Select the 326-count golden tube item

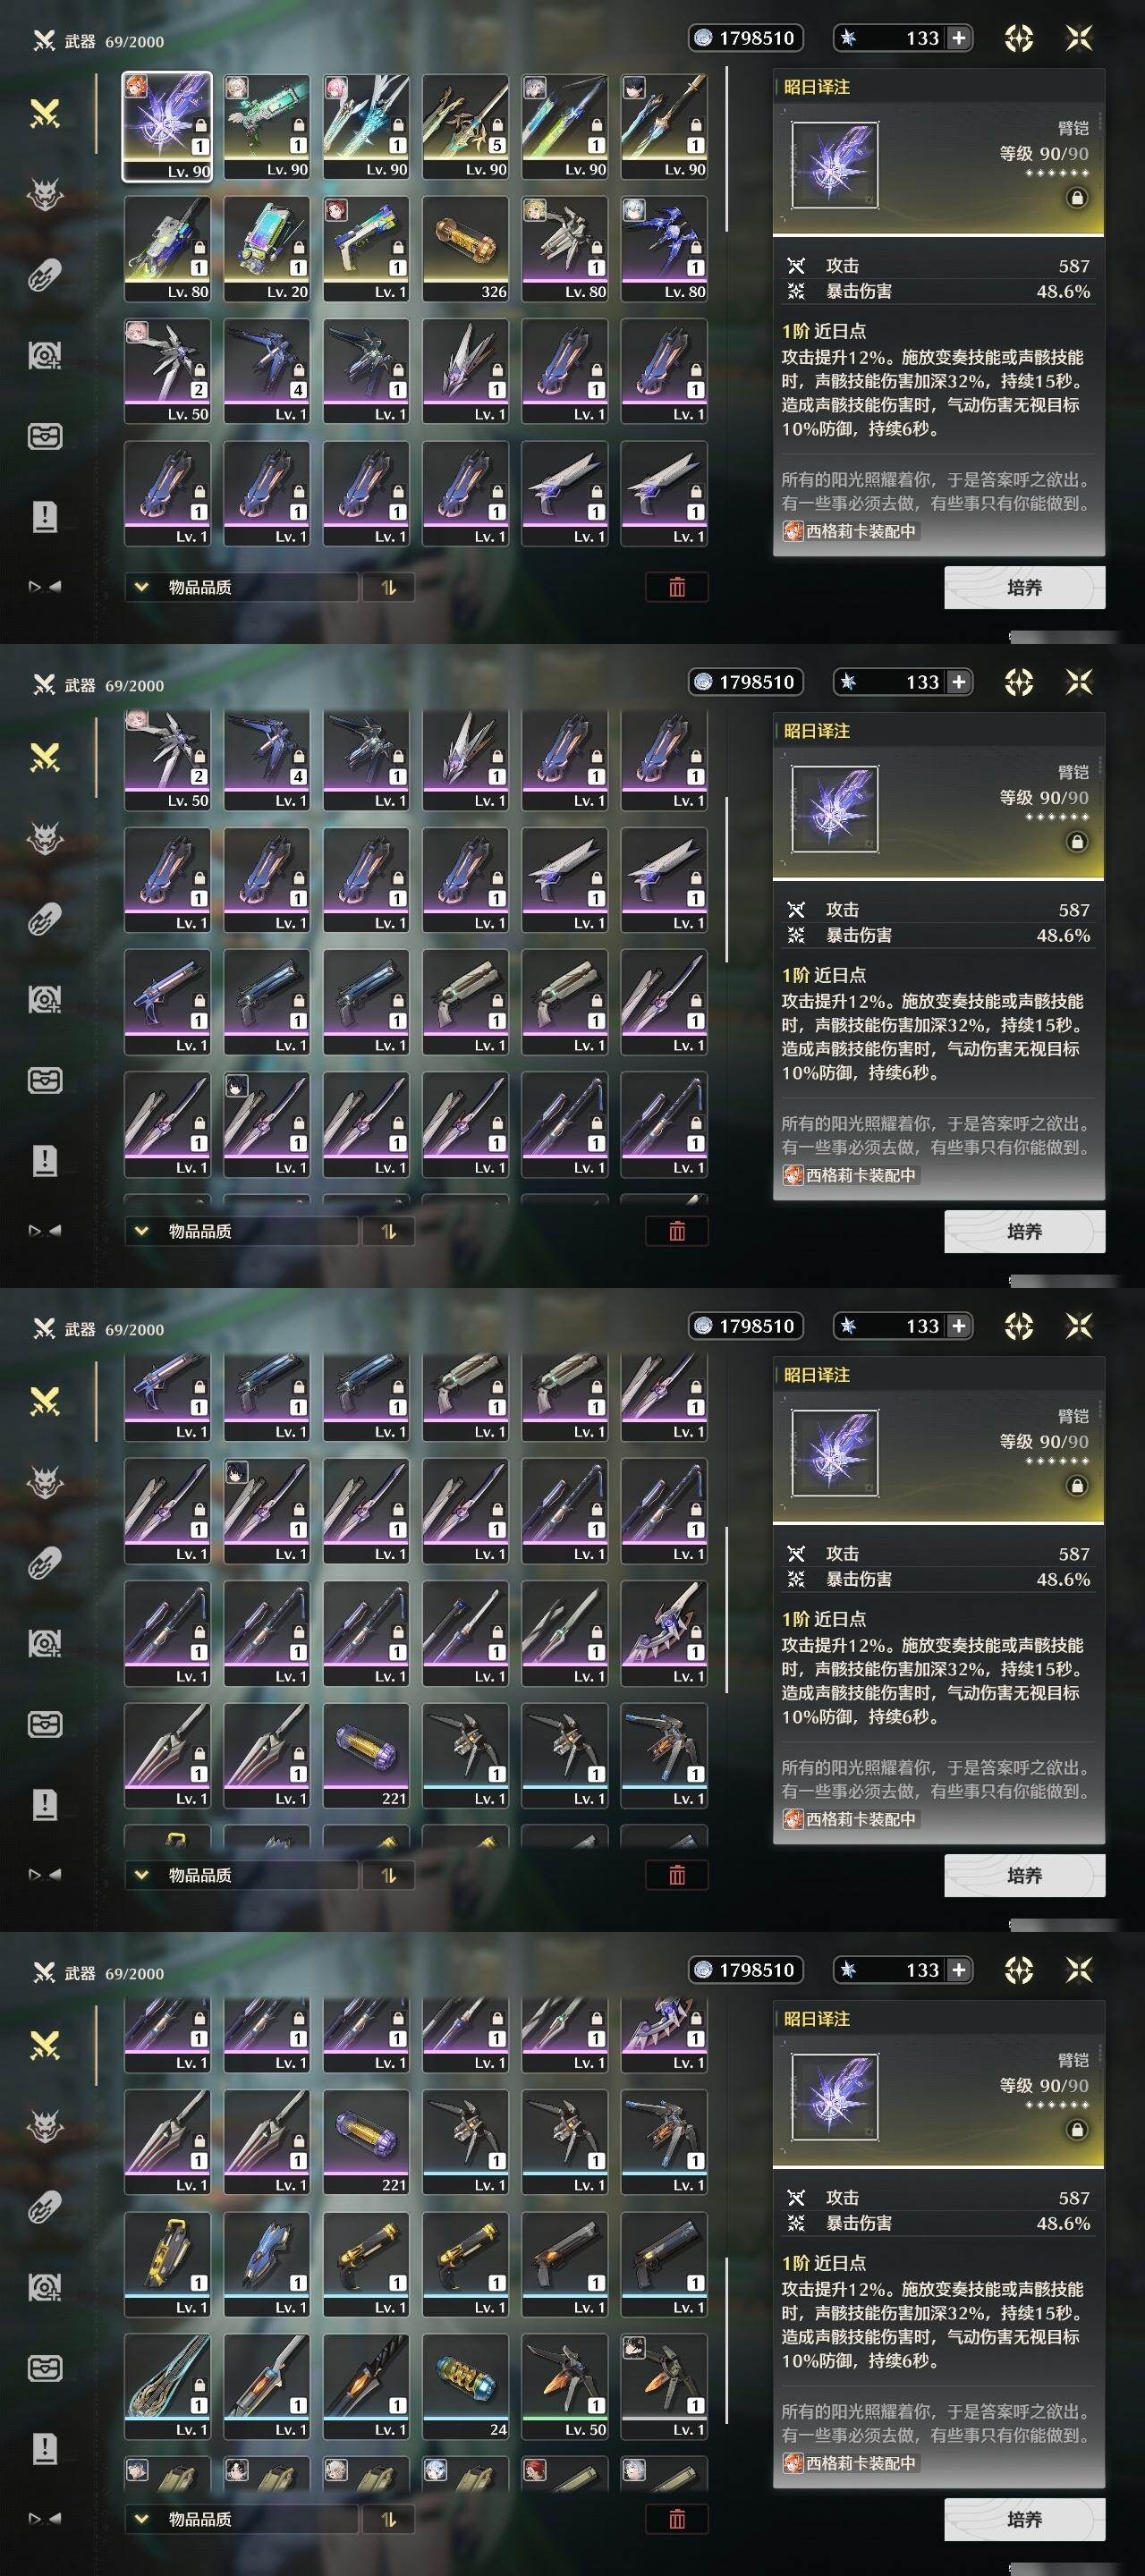click(x=465, y=249)
